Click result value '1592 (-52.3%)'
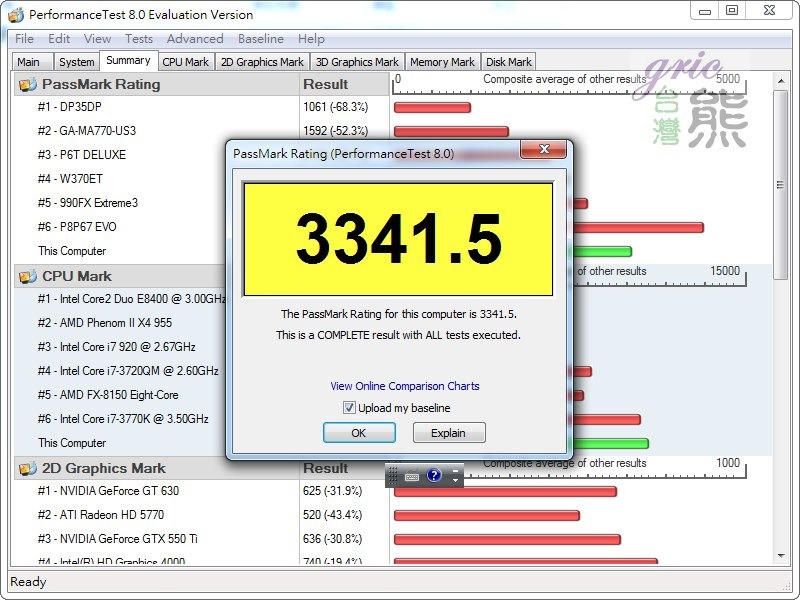Image resolution: width=800 pixels, height=600 pixels. [x=335, y=131]
